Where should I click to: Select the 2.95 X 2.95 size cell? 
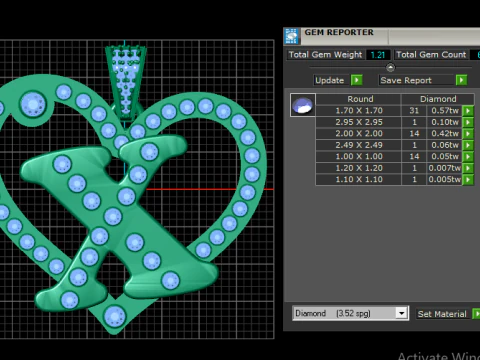click(x=358, y=122)
